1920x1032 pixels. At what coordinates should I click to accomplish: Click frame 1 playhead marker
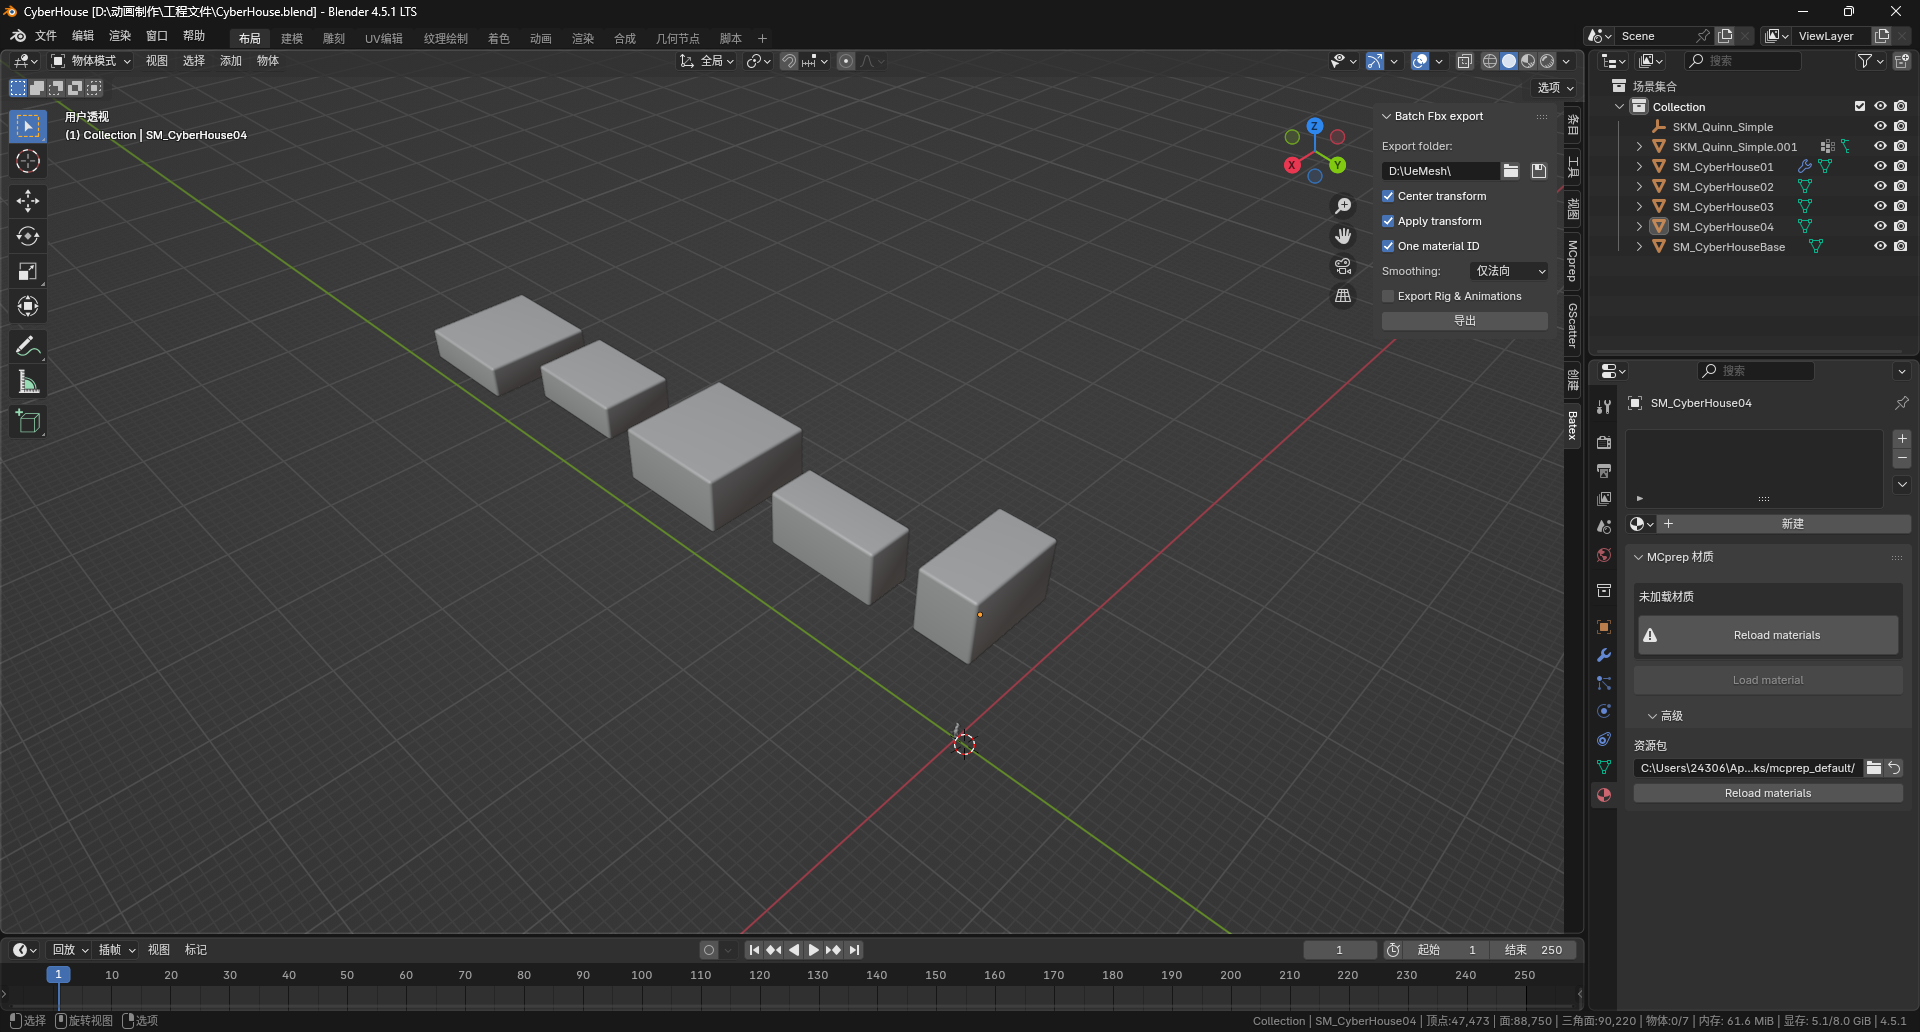click(58, 974)
